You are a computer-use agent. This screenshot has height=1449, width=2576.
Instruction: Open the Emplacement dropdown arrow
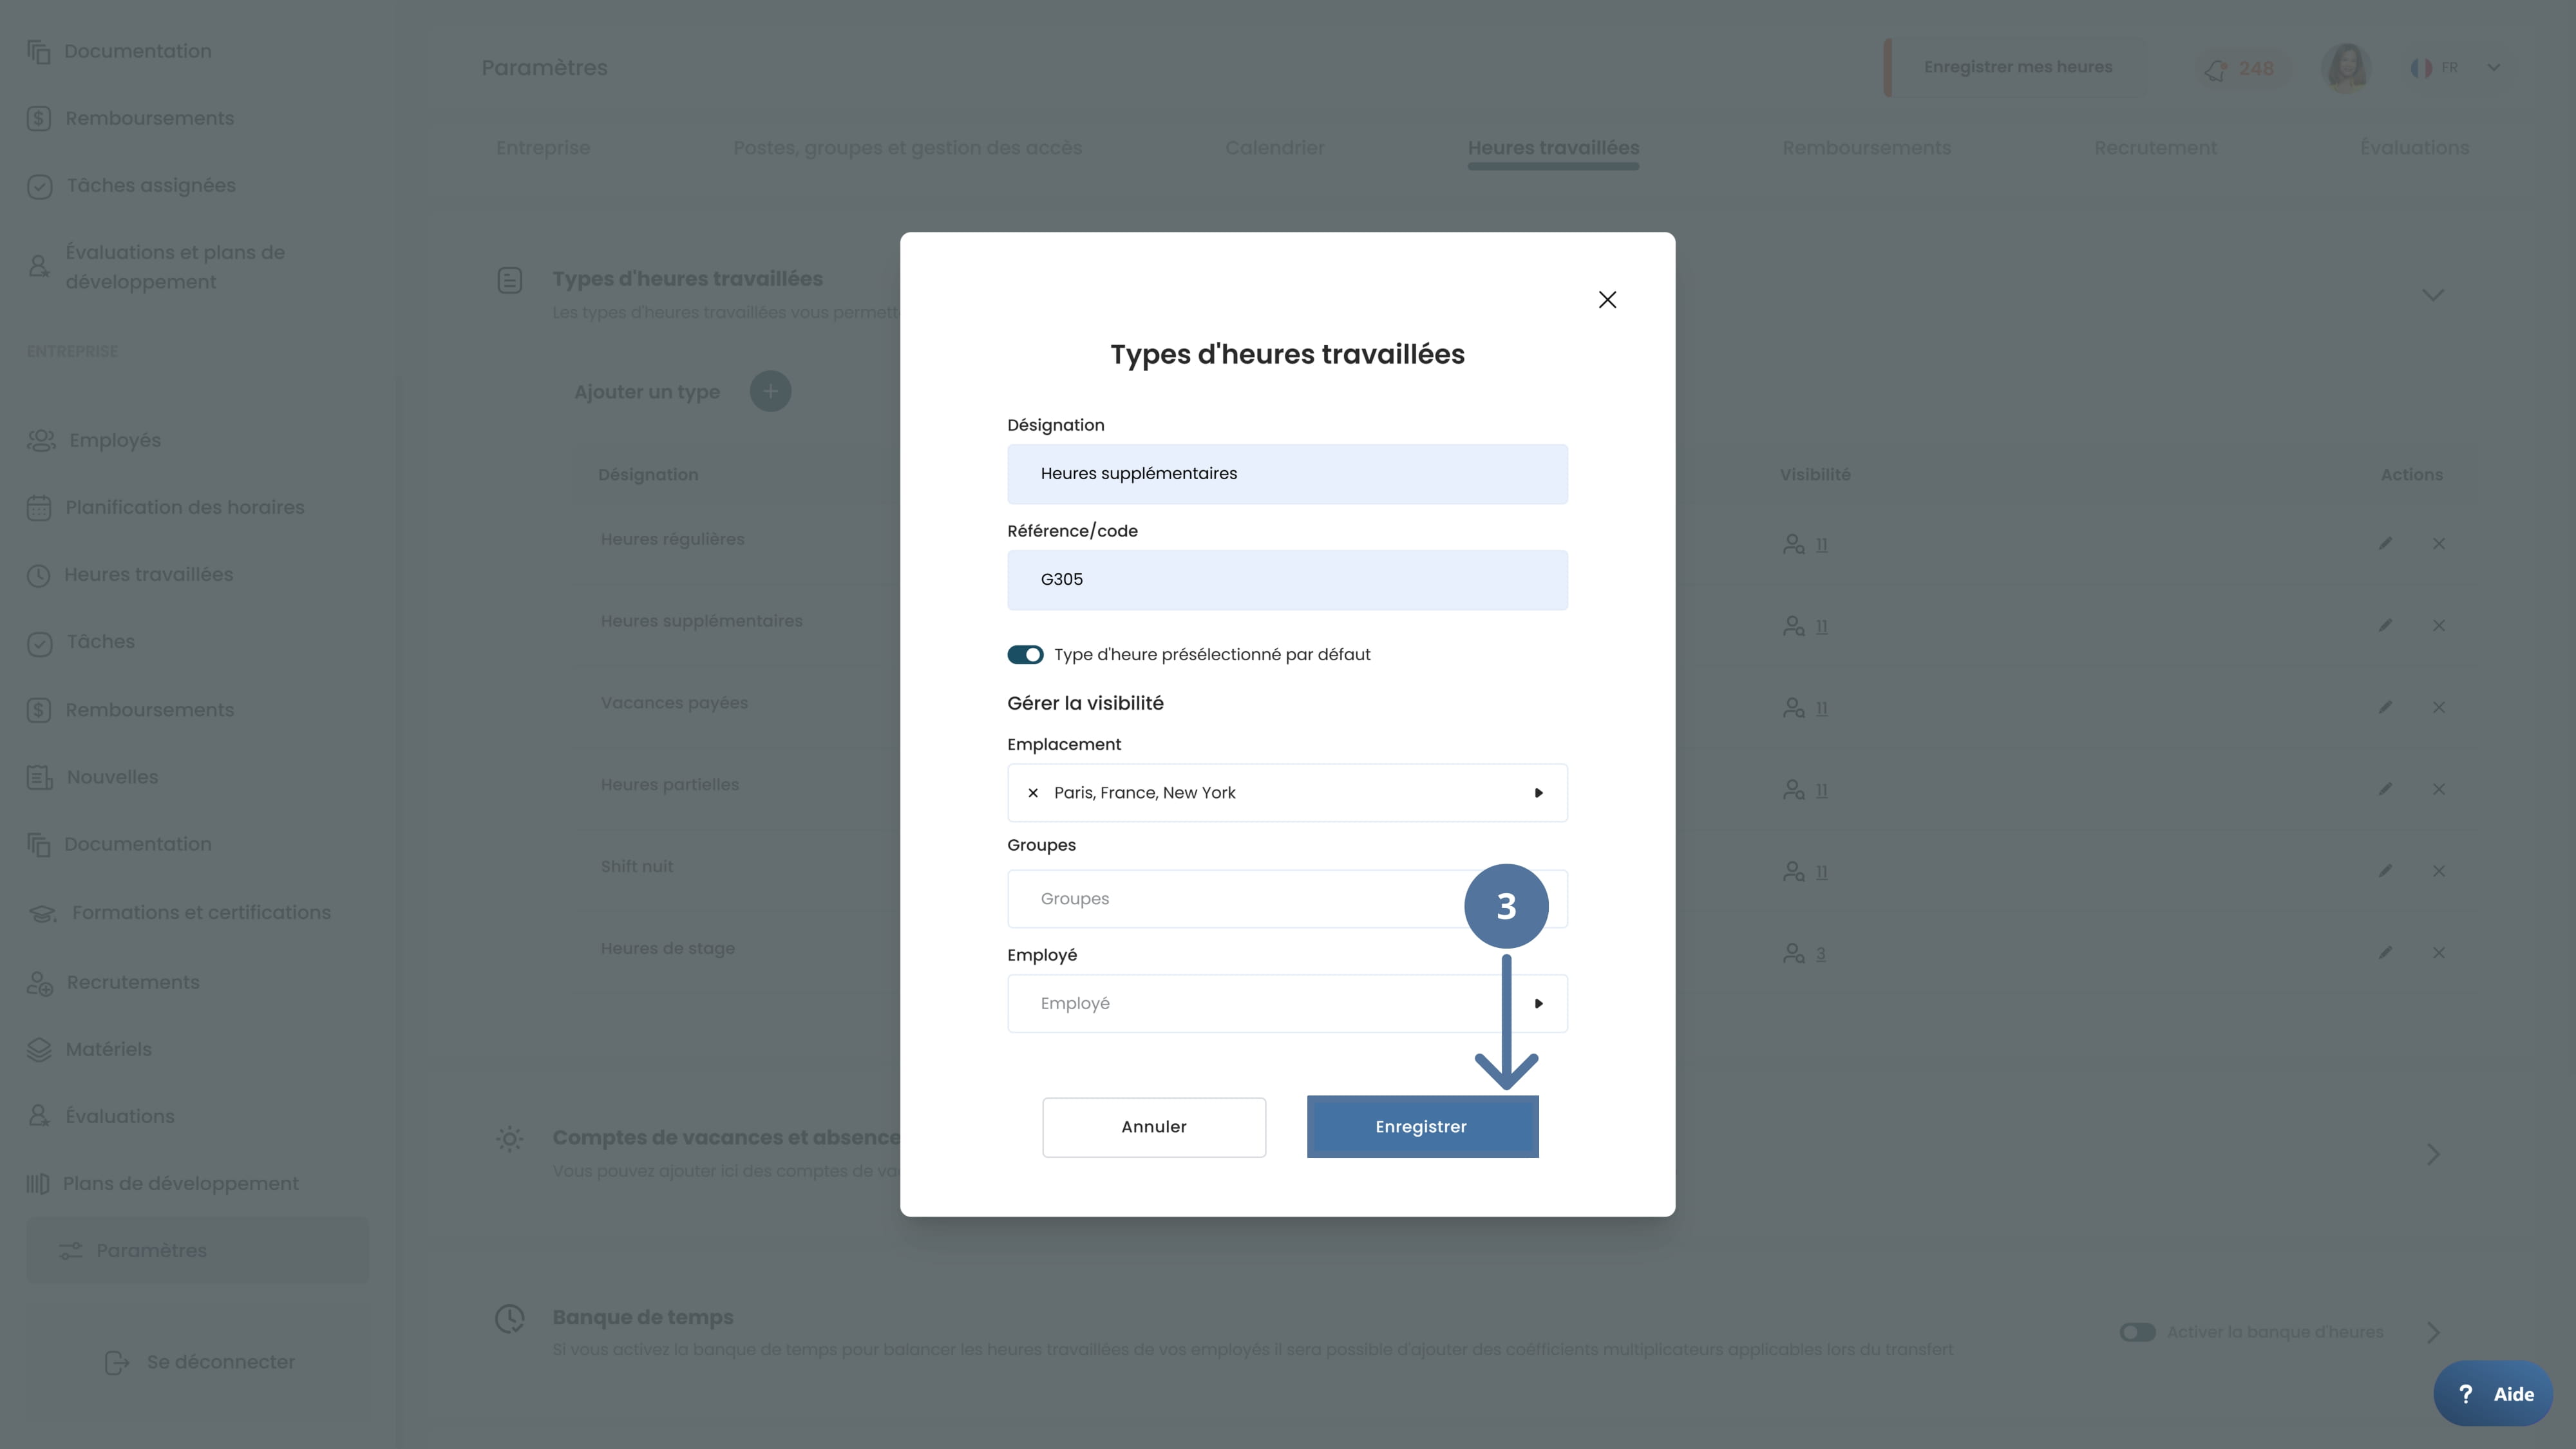point(1538,793)
